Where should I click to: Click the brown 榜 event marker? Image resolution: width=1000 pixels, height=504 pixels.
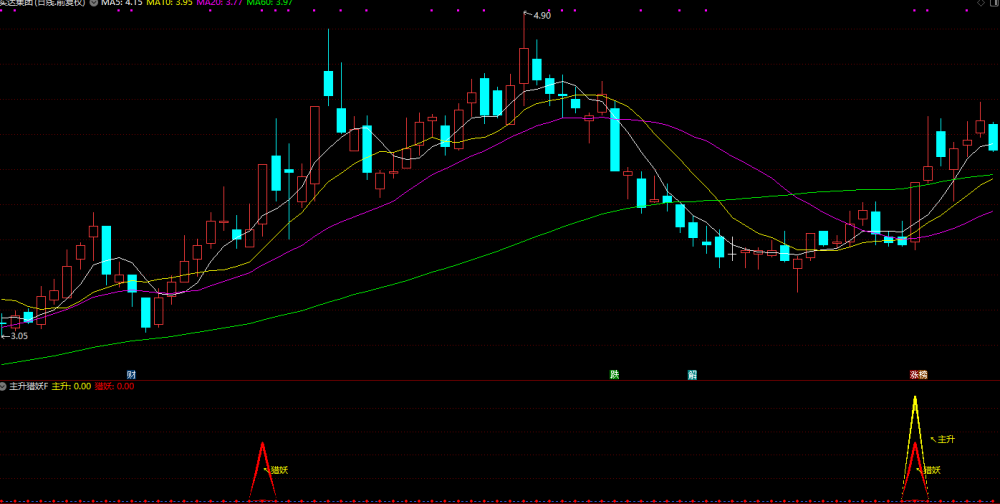coord(923,374)
